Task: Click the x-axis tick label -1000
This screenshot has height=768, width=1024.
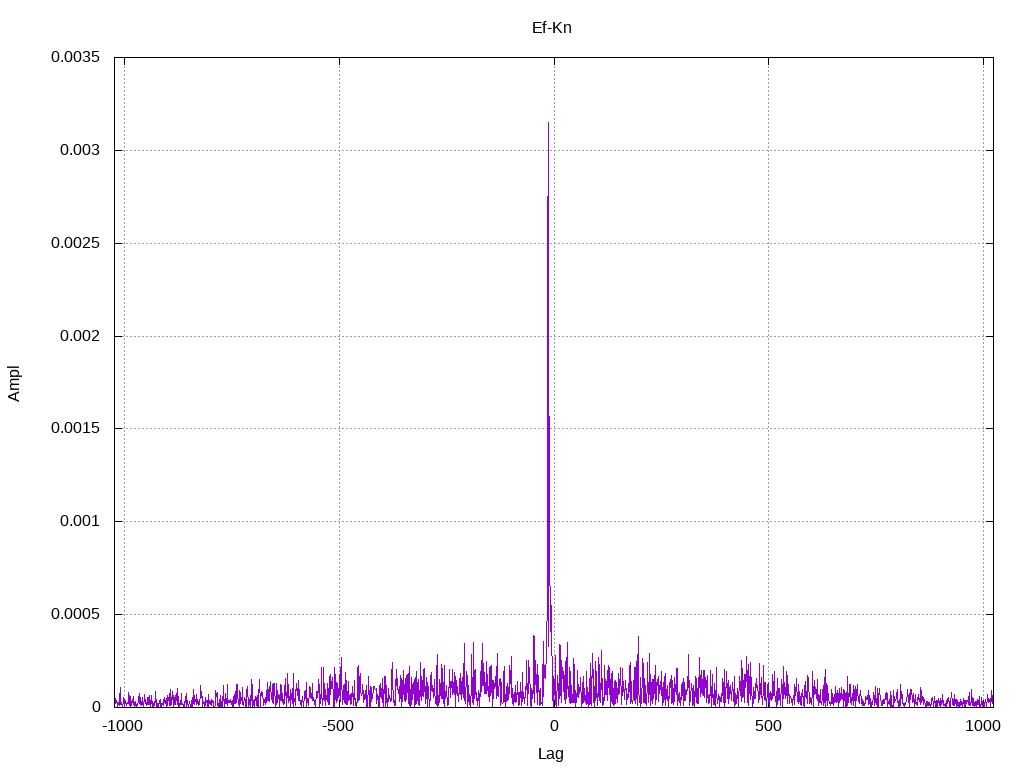Action: pos(122,726)
